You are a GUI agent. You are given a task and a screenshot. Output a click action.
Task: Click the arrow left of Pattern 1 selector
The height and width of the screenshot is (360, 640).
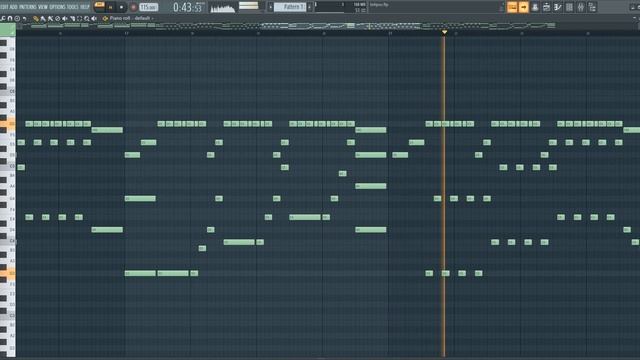click(x=270, y=7)
